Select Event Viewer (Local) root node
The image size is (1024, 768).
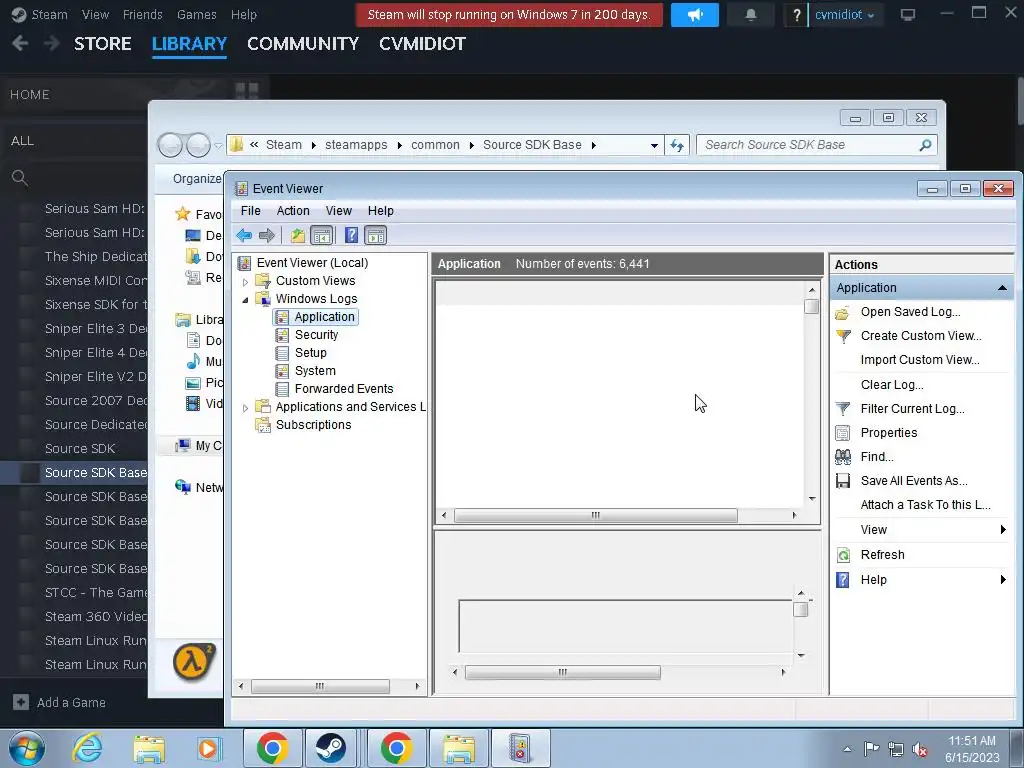(x=312, y=263)
